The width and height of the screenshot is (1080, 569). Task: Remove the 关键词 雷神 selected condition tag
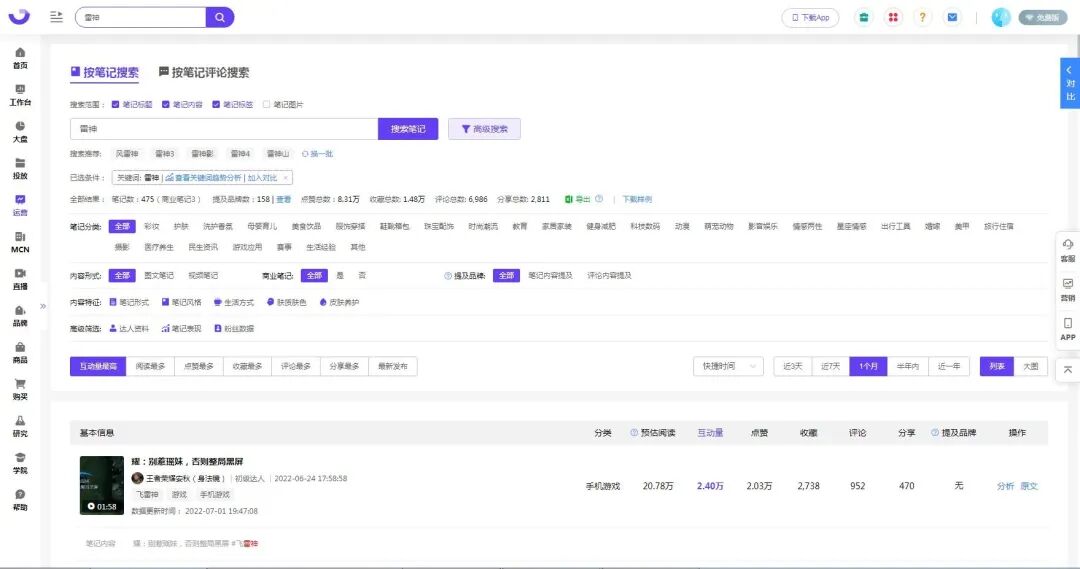point(285,178)
